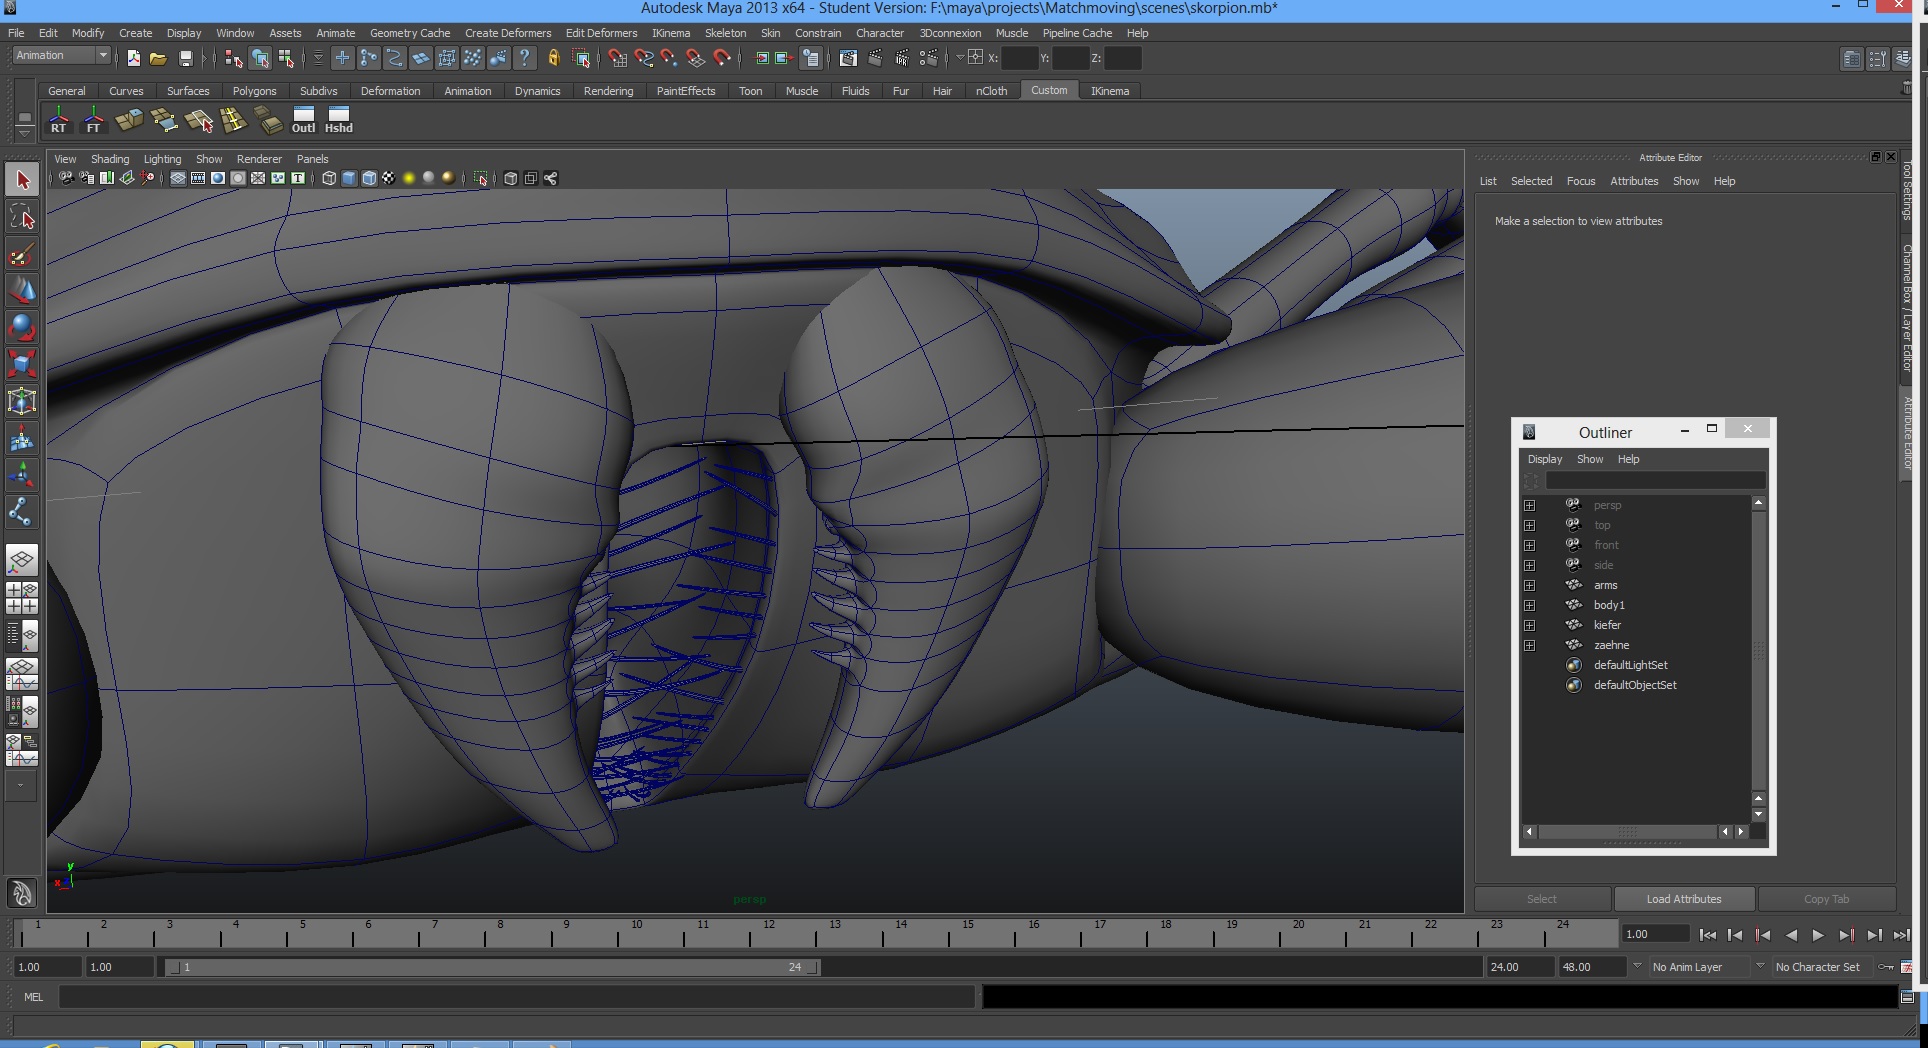Expand the zaehne group in Outliner
The image size is (1928, 1048).
point(1529,645)
